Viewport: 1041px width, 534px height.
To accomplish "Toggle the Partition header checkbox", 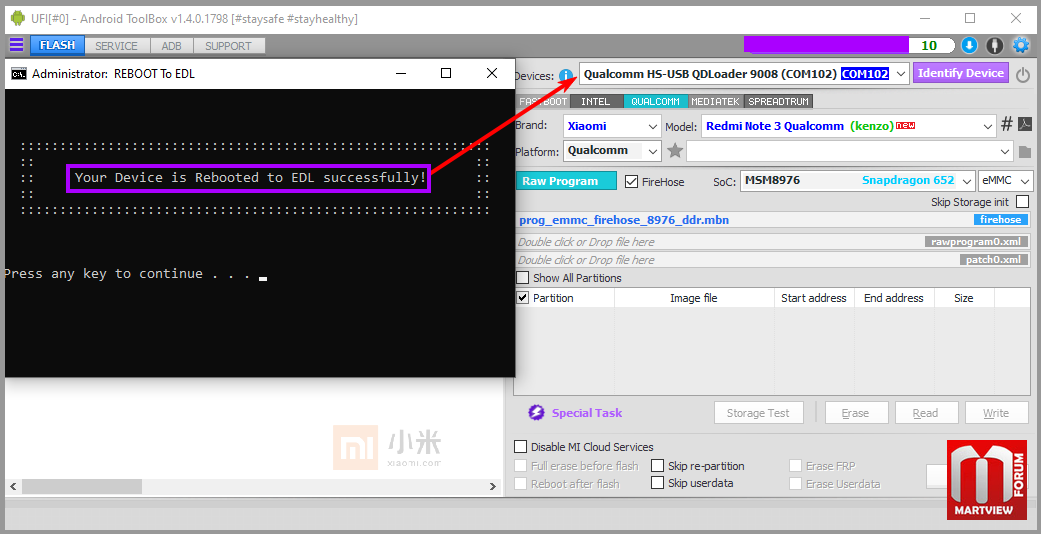I will point(523,298).
